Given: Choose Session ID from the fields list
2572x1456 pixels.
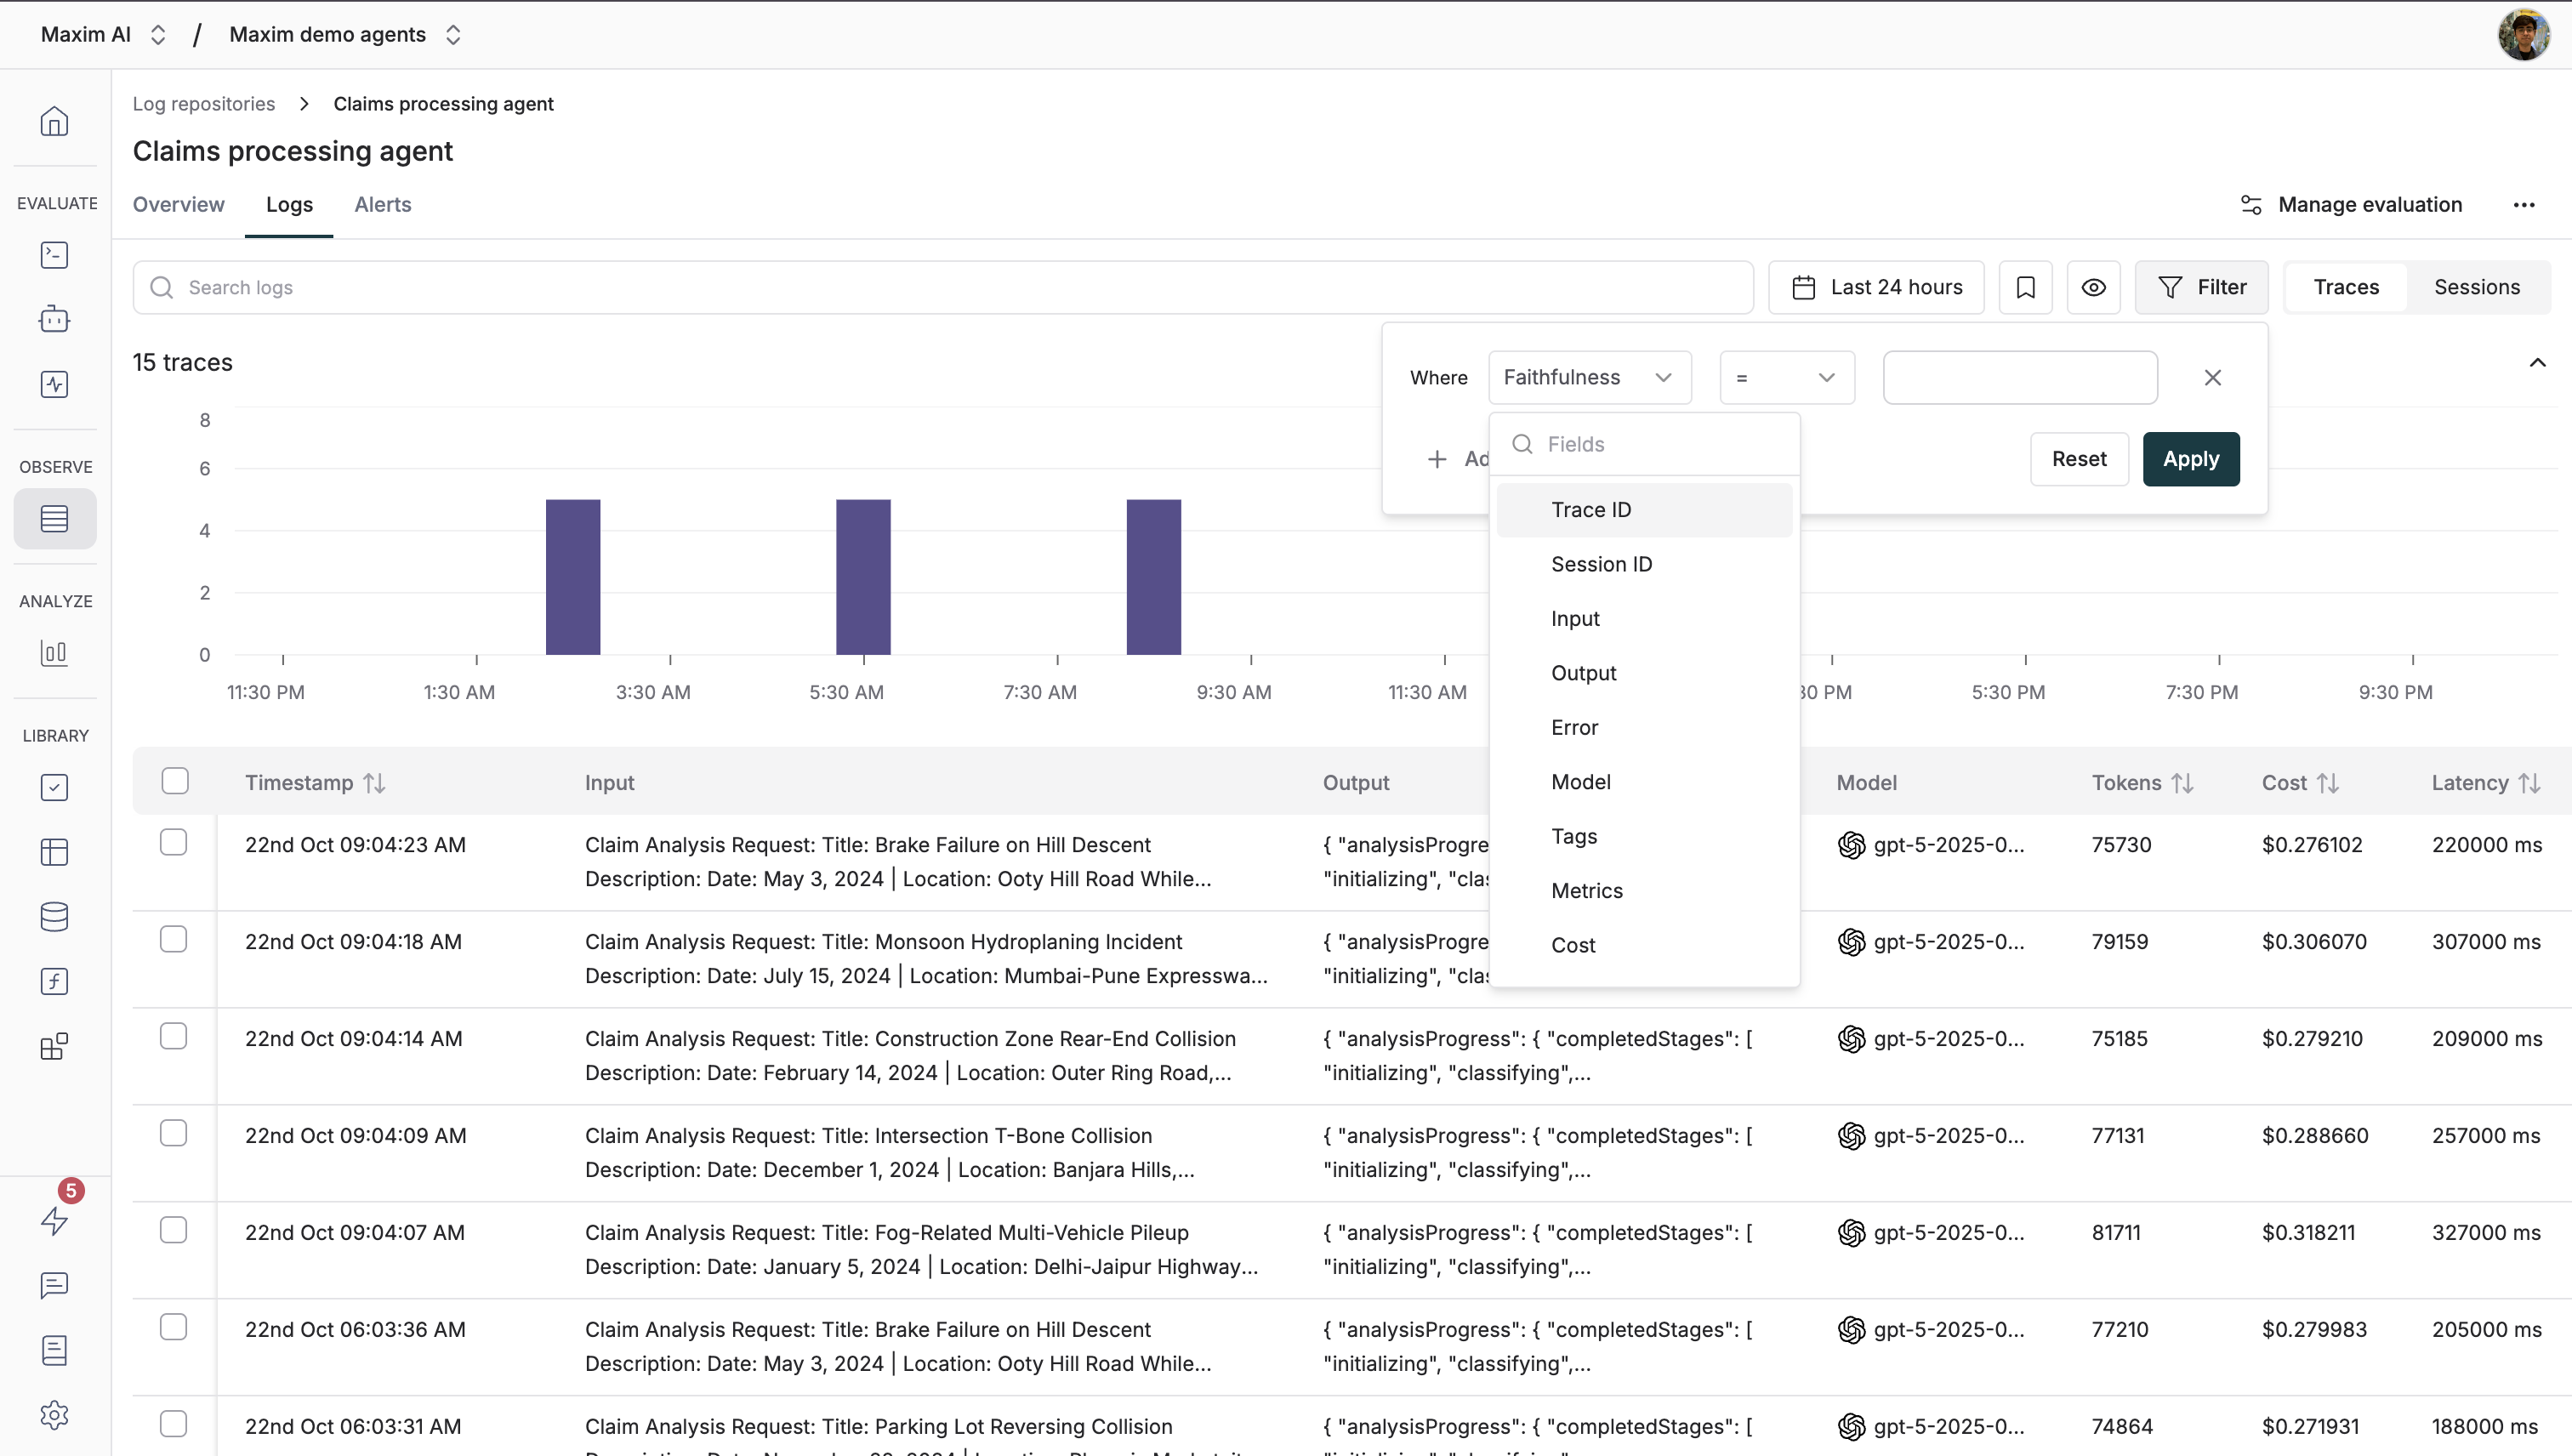Looking at the screenshot, I should coord(1601,564).
